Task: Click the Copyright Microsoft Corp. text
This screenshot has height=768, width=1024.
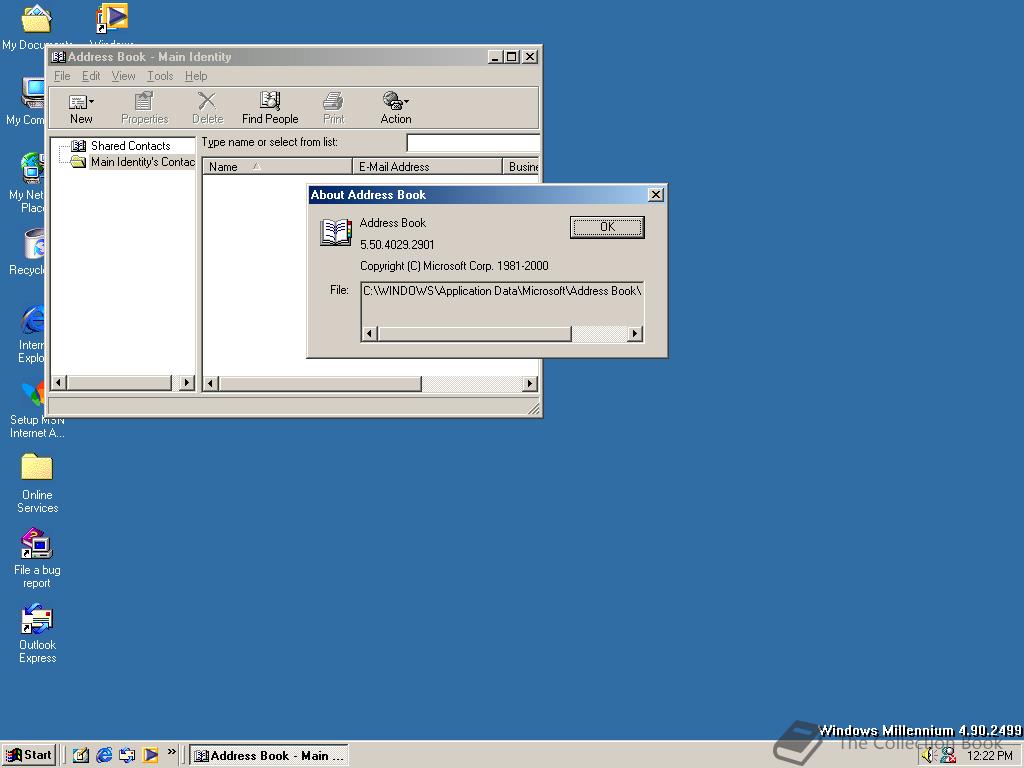Action: [x=454, y=266]
